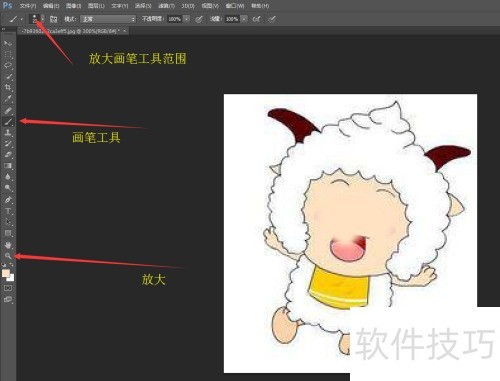Open the blending mode 正常 dropdown
Image resolution: width=500 pixels, height=381 pixels.
click(x=108, y=19)
